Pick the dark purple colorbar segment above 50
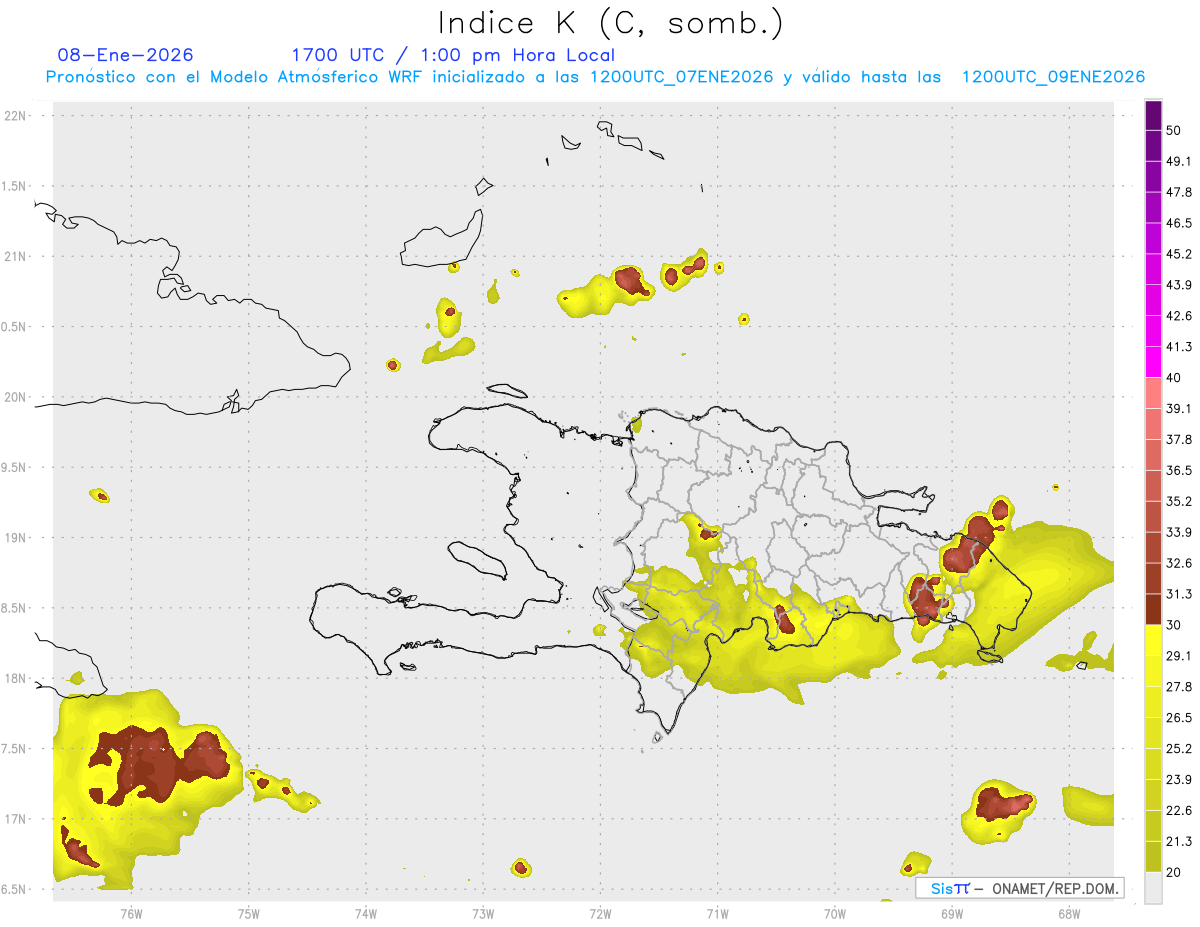The width and height of the screenshot is (1200, 927). pos(1154,116)
